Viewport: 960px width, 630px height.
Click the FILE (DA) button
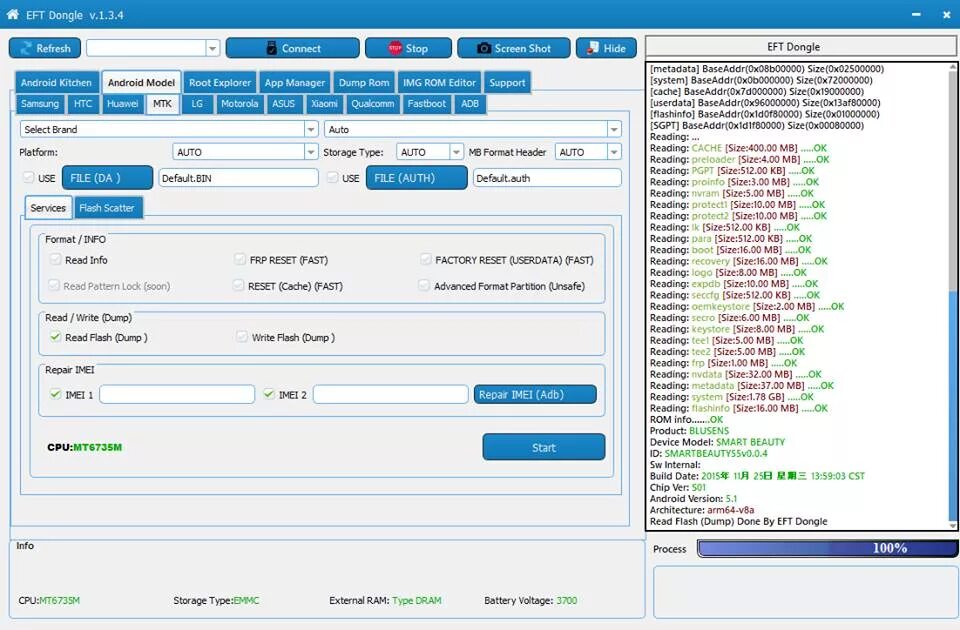pos(107,178)
